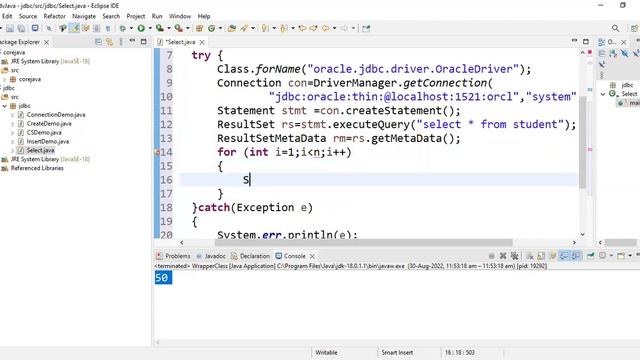Open the New Java Class dropdown arrow

[220, 28]
